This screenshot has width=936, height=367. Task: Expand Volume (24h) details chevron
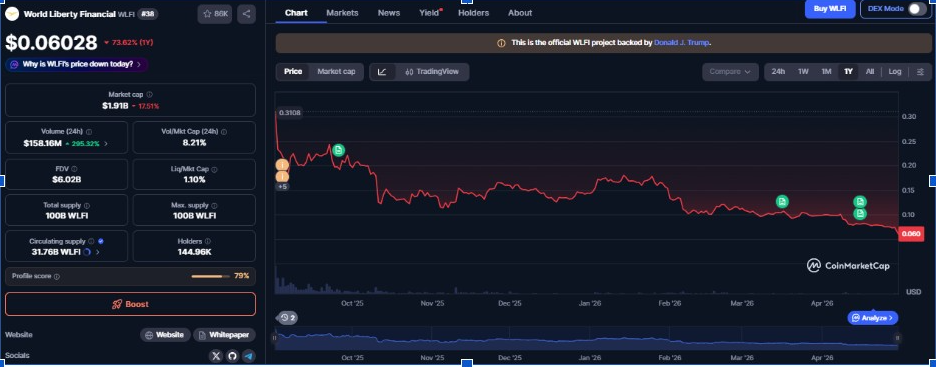tap(106, 143)
